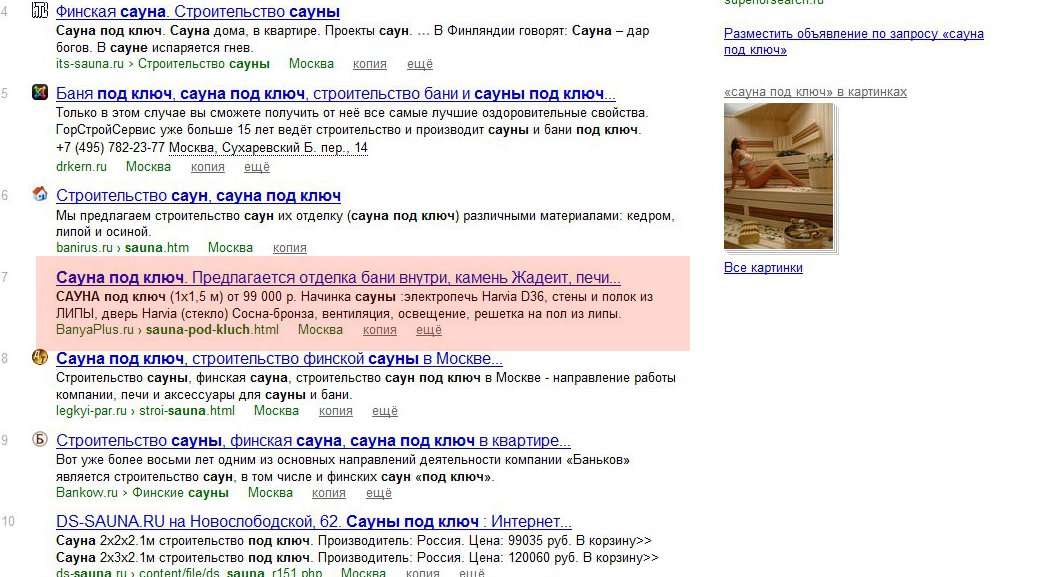
Task: Click the sauna picture thumbnail
Action: coord(779,176)
